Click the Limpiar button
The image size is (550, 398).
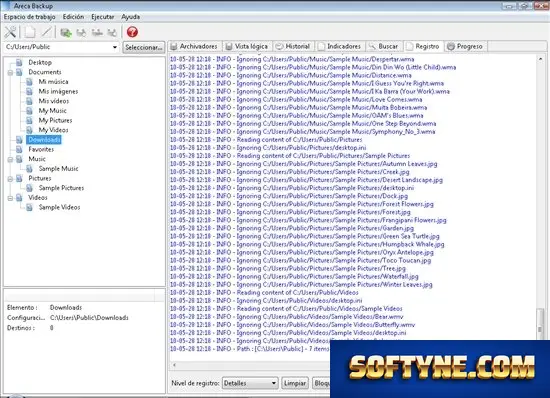click(x=295, y=383)
